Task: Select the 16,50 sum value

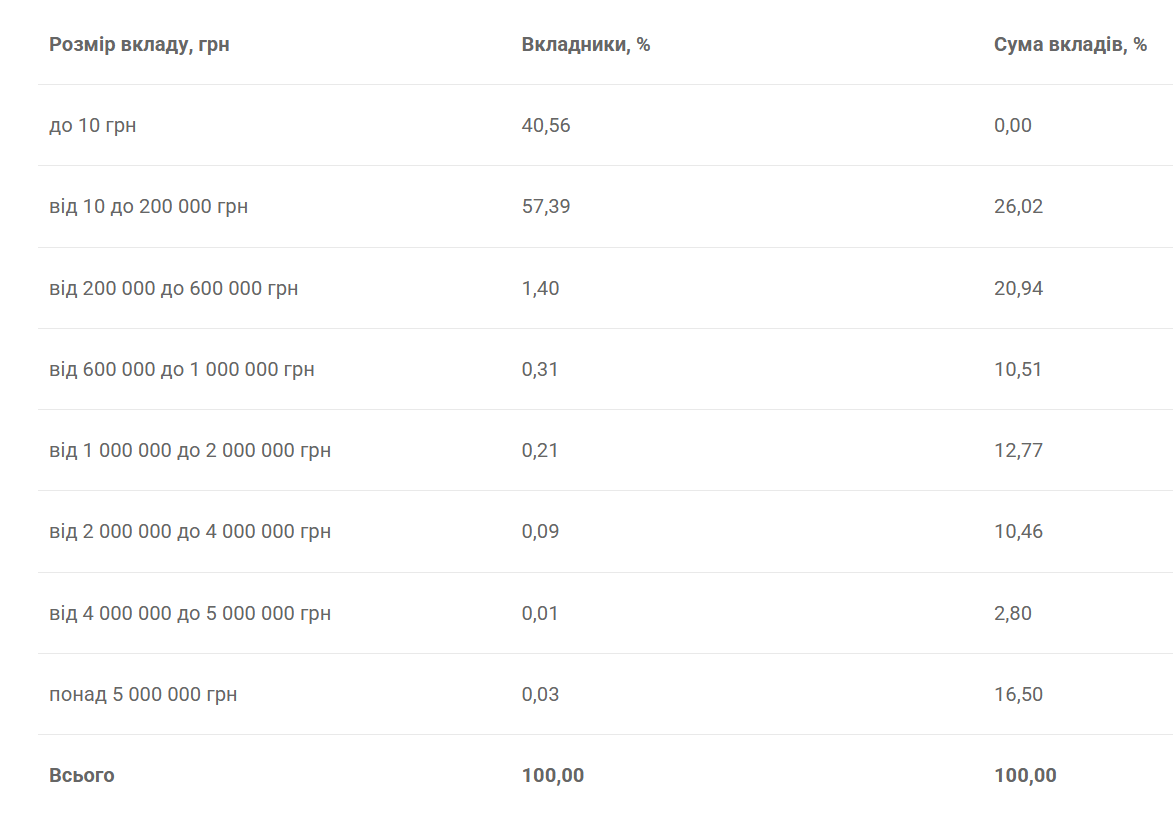Action: point(1018,695)
